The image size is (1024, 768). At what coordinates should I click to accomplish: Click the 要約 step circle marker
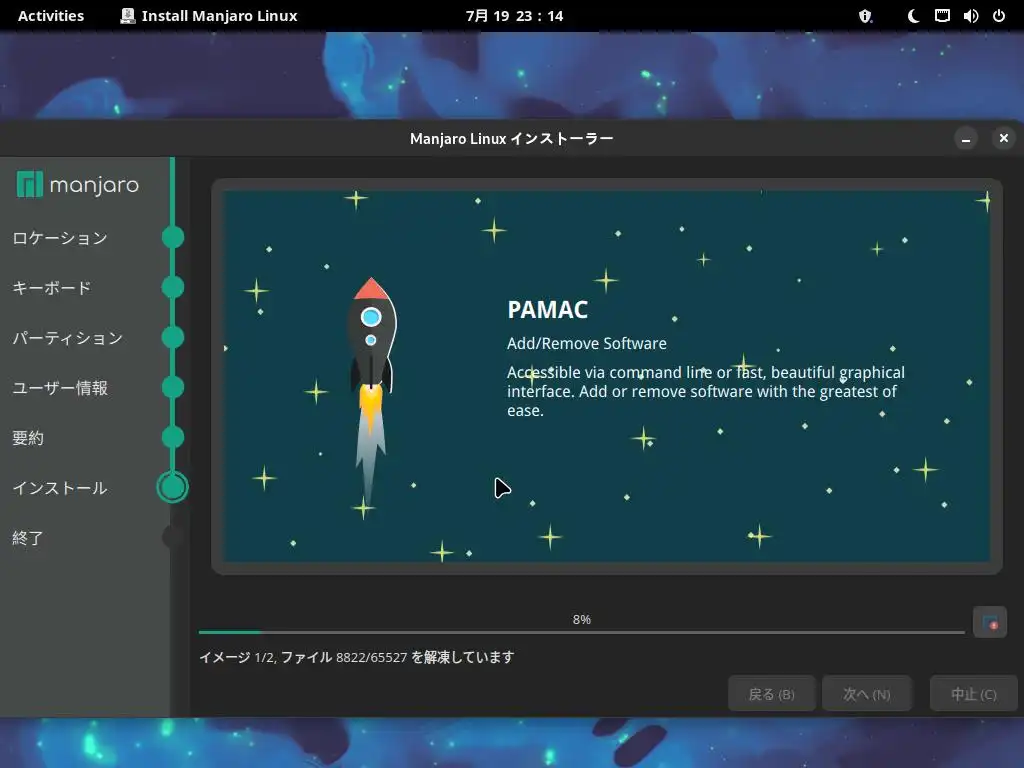coord(173,437)
